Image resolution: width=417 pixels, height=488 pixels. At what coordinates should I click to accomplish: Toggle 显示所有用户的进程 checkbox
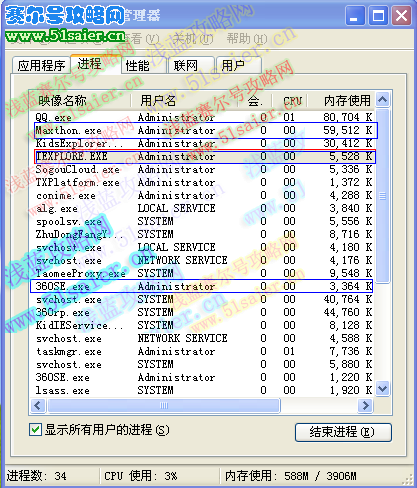(x=35, y=430)
